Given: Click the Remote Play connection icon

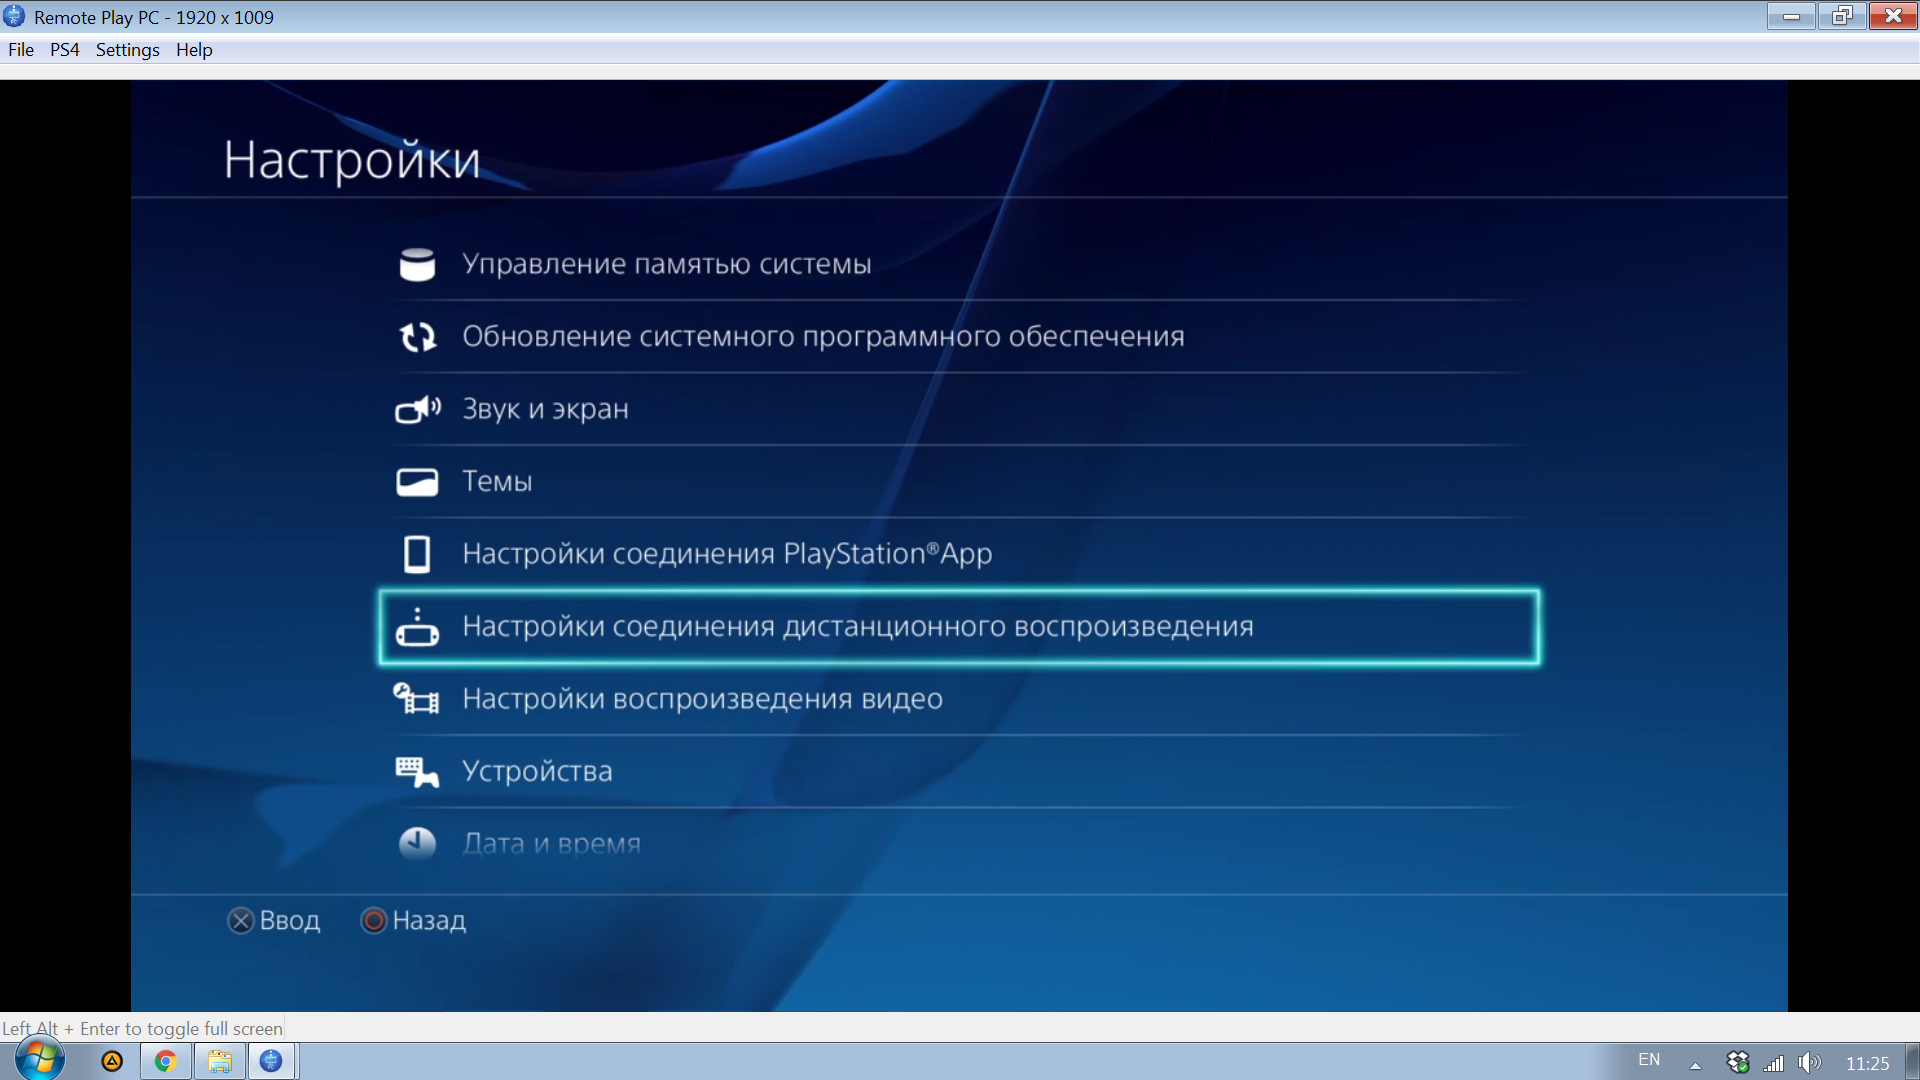Looking at the screenshot, I should click(417, 627).
